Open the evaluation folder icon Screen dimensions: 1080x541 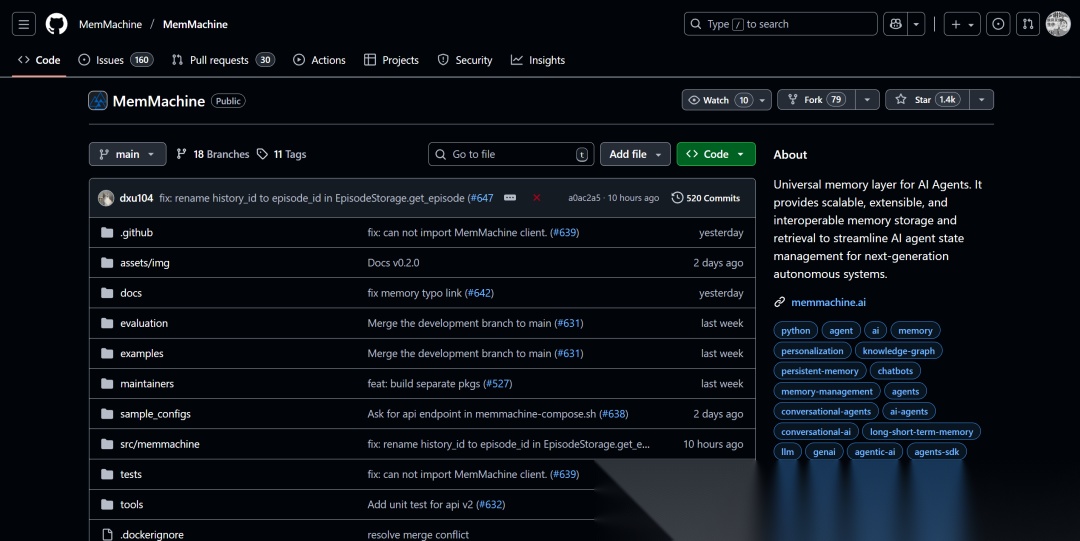point(107,324)
